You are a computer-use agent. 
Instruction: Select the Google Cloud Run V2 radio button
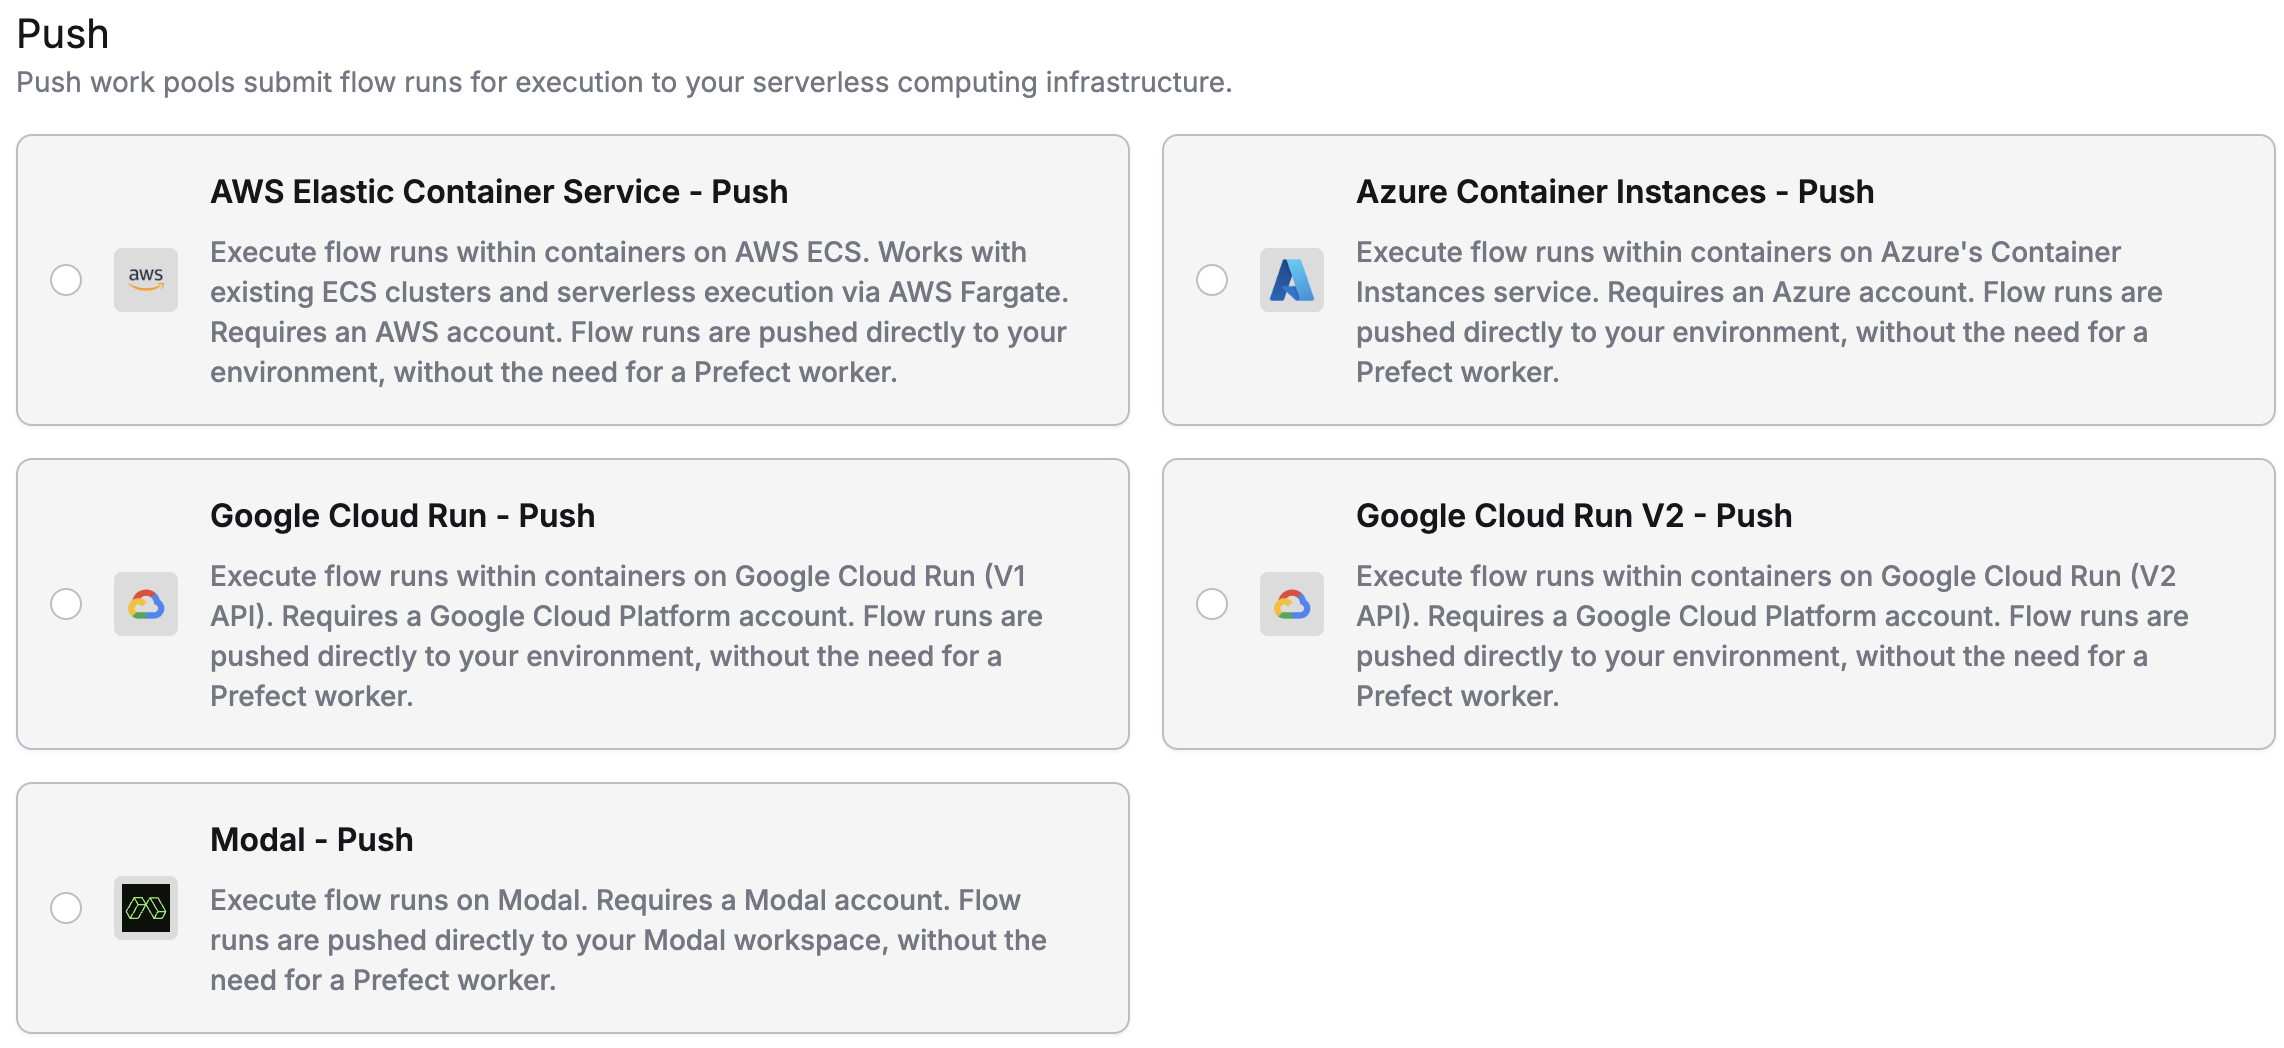pos(1213,604)
